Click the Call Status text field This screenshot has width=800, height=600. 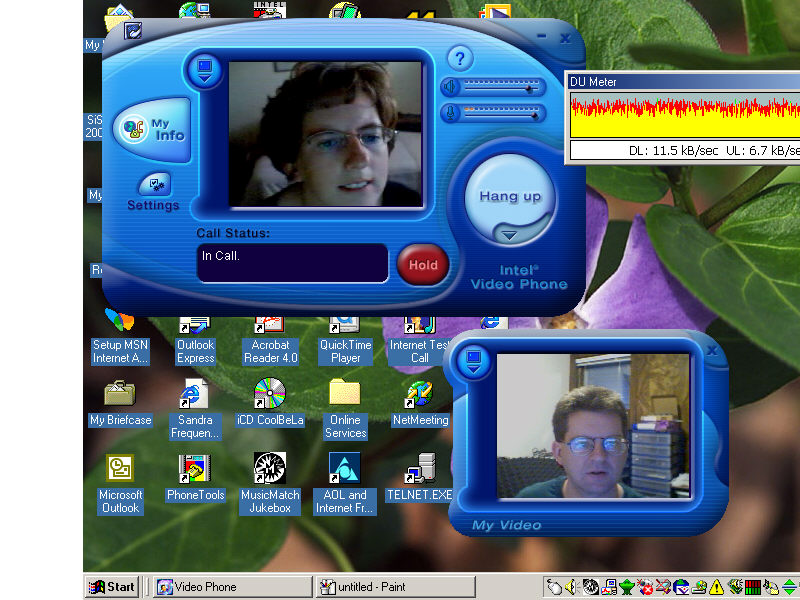coord(292,263)
